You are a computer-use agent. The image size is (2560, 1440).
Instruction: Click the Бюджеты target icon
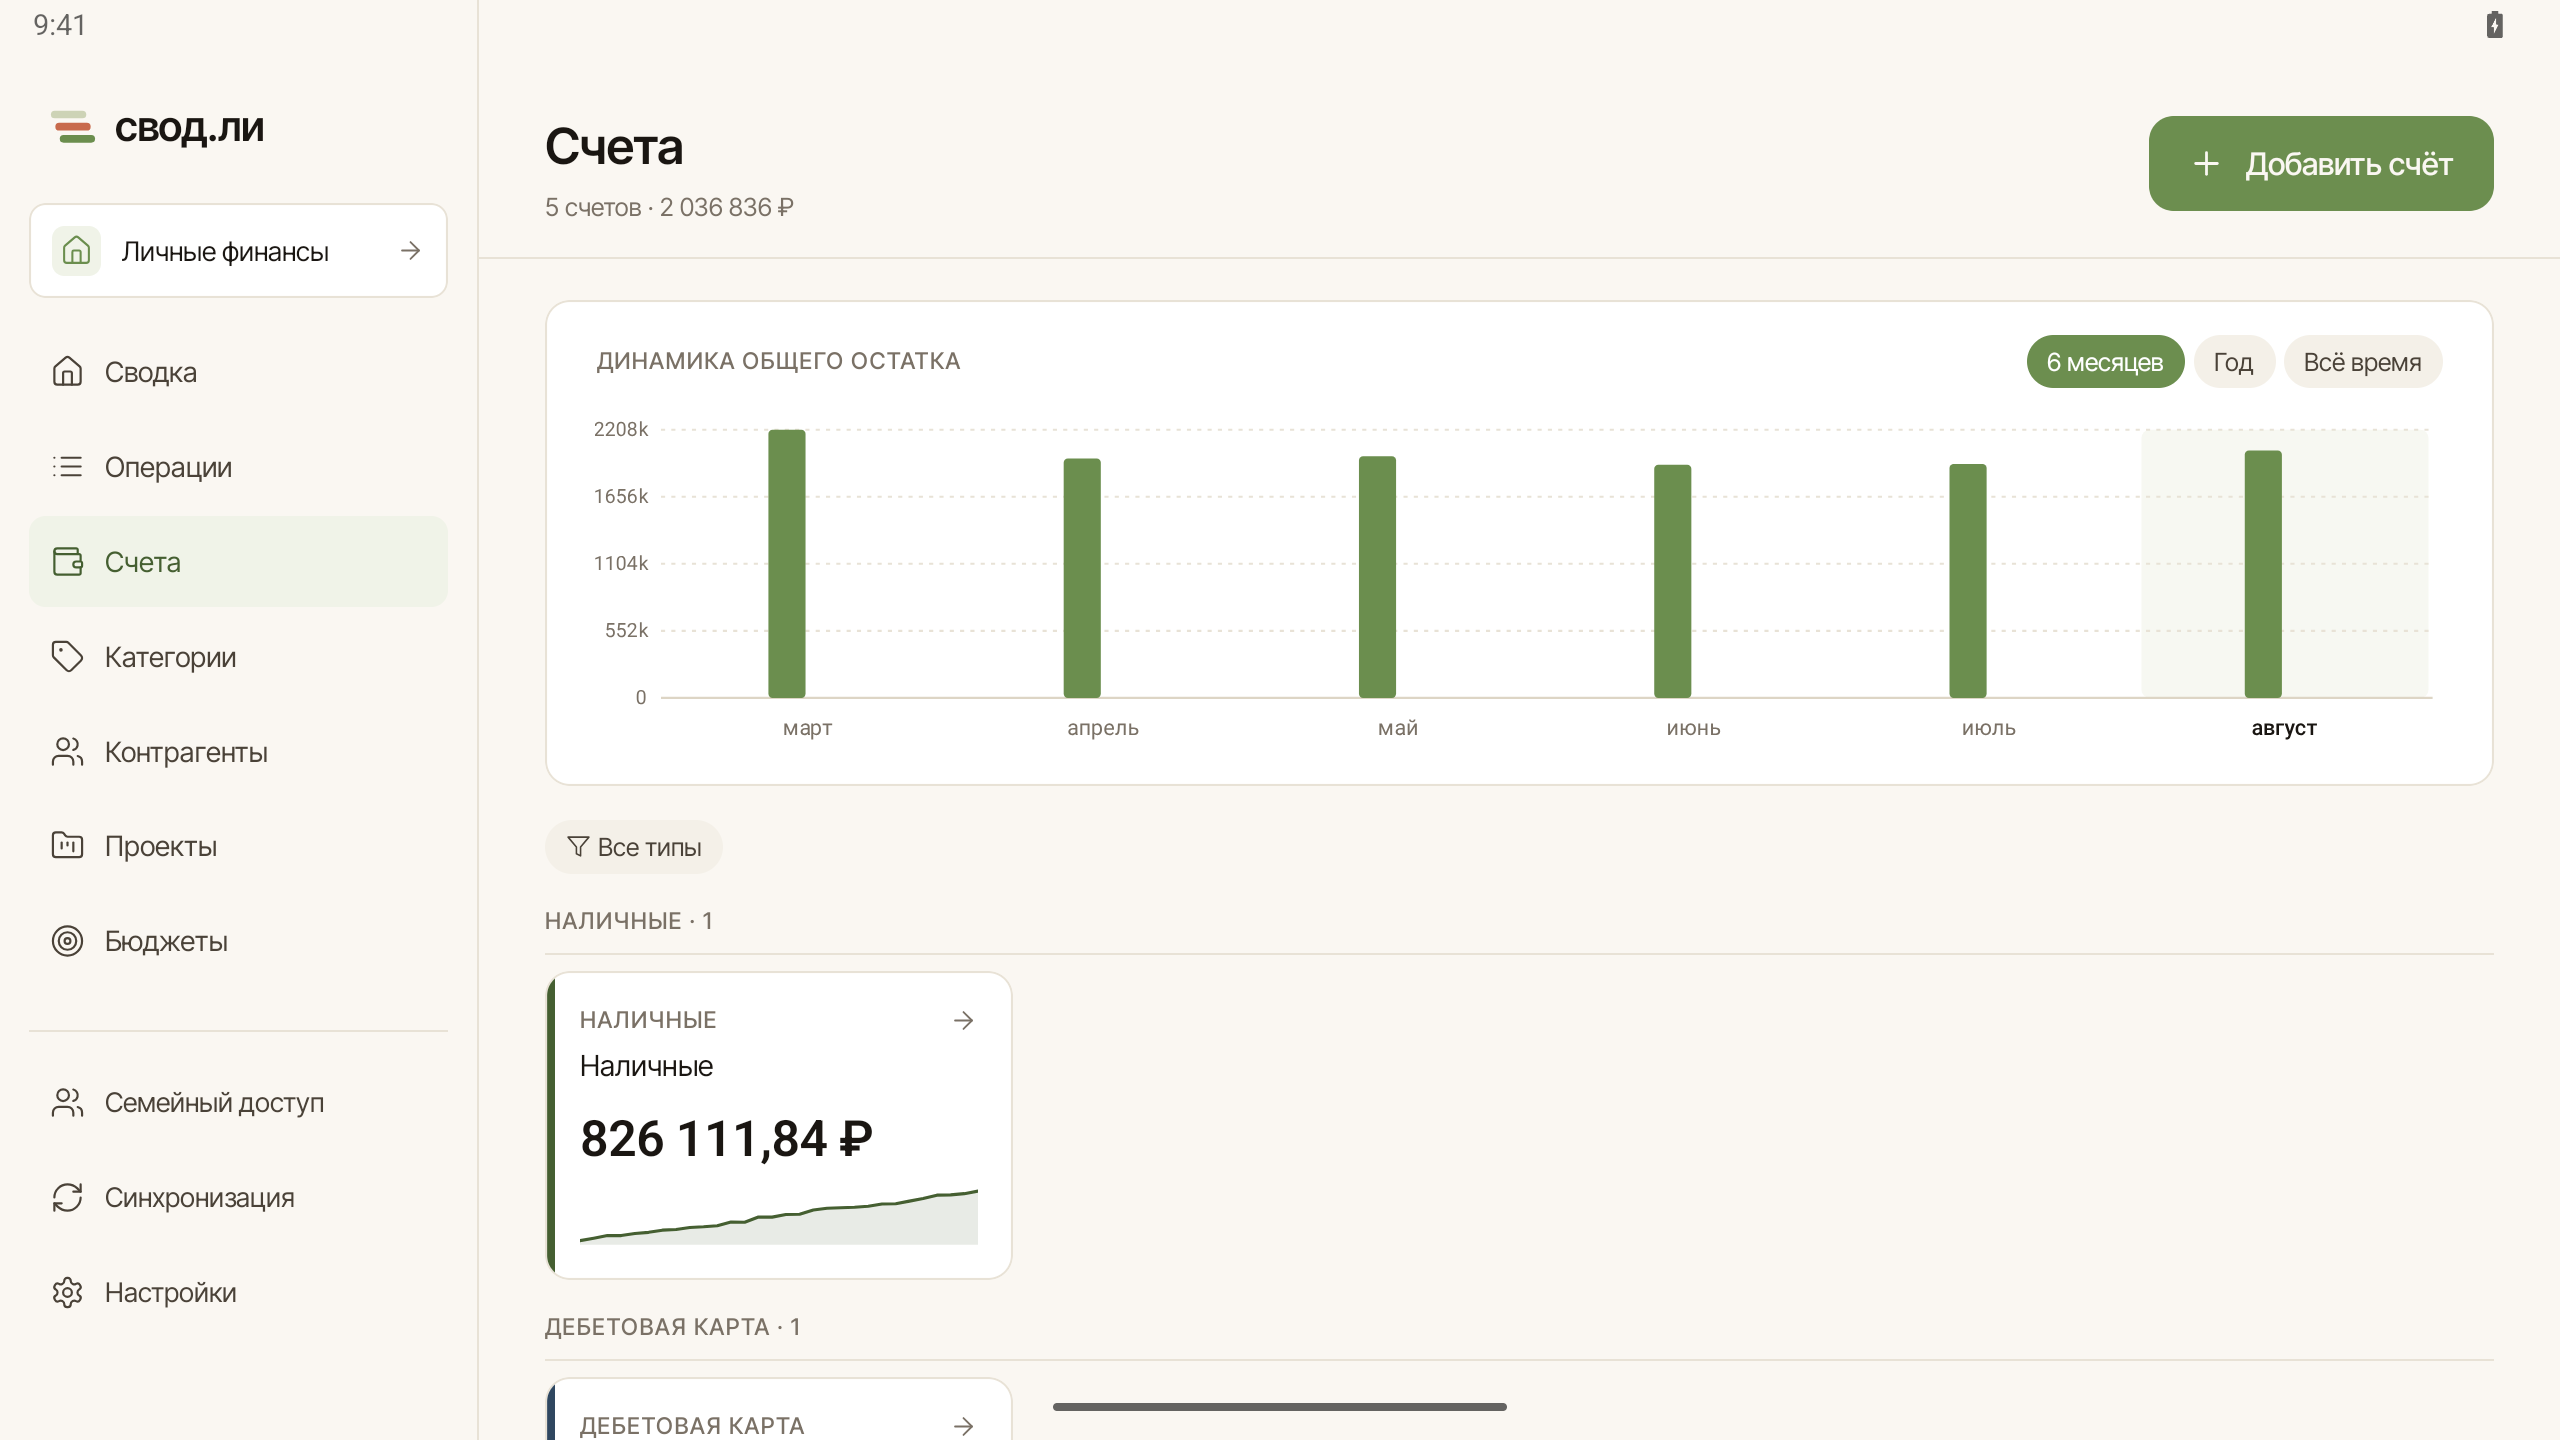tap(67, 940)
